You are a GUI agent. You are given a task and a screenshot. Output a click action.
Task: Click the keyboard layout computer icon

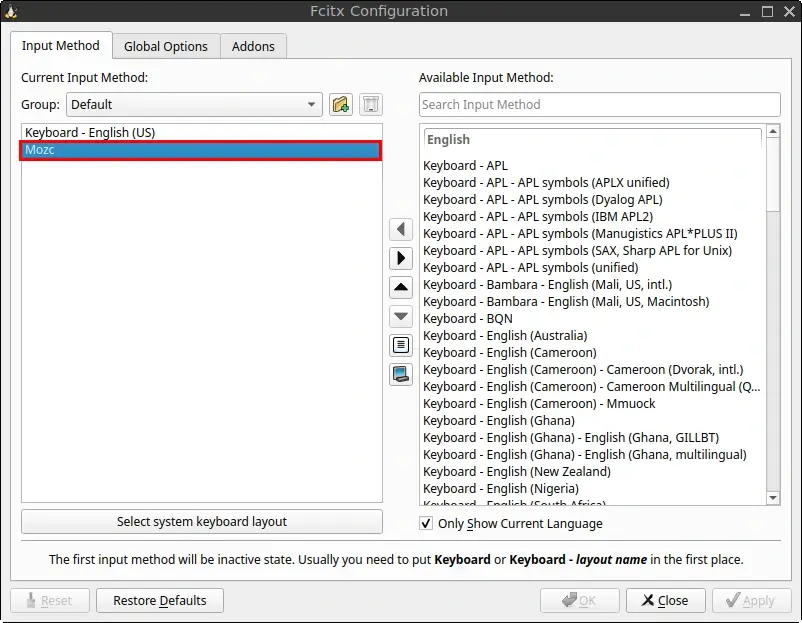tap(401, 374)
